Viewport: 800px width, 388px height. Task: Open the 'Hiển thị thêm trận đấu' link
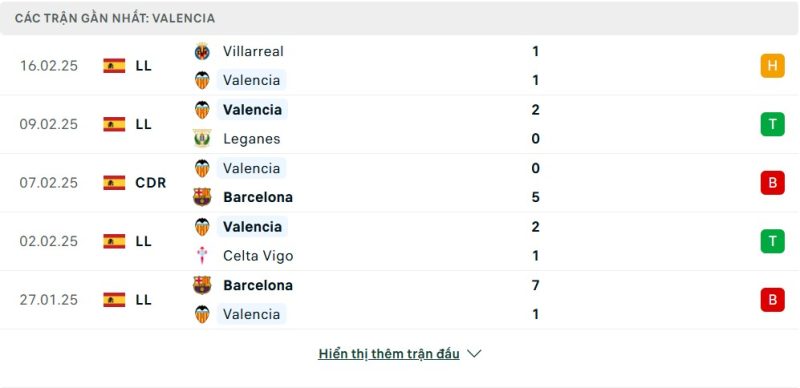point(389,354)
